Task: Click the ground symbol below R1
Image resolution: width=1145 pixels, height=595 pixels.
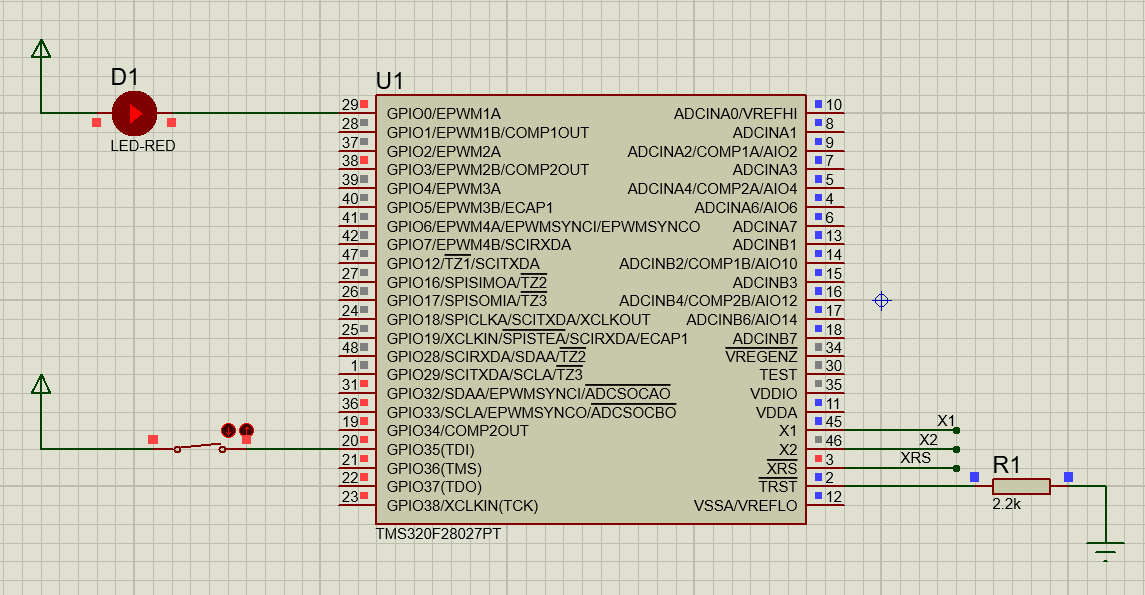Action: pos(1103,546)
